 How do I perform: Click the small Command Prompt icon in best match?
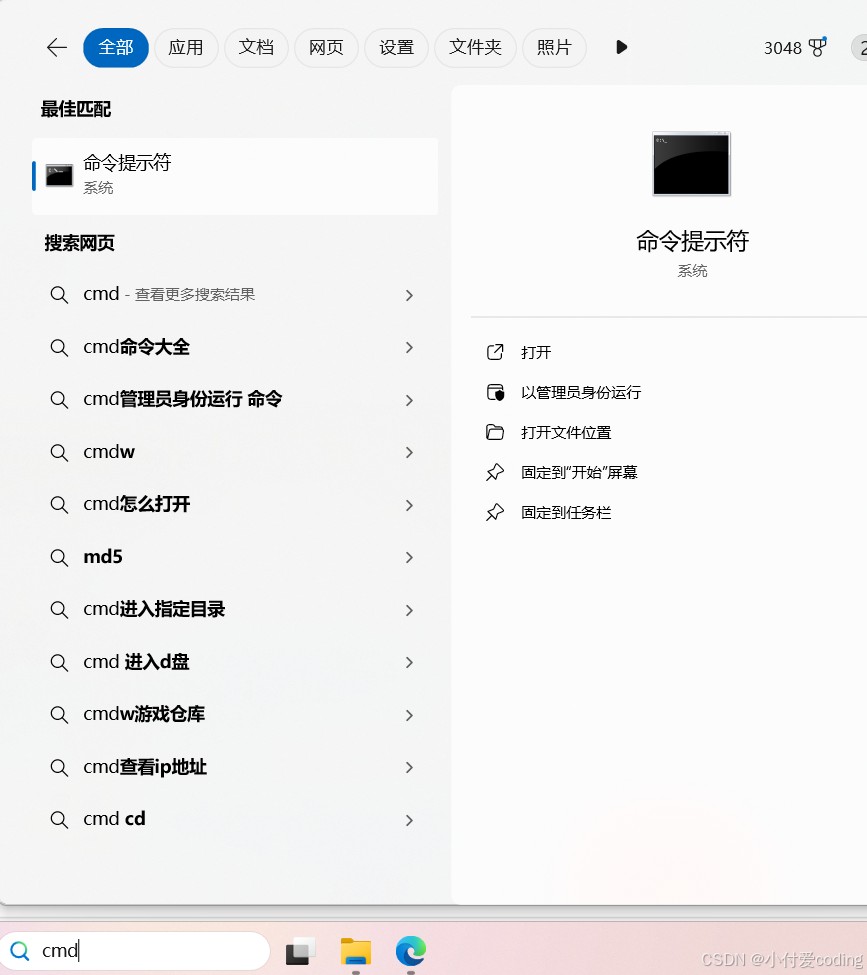coord(60,175)
